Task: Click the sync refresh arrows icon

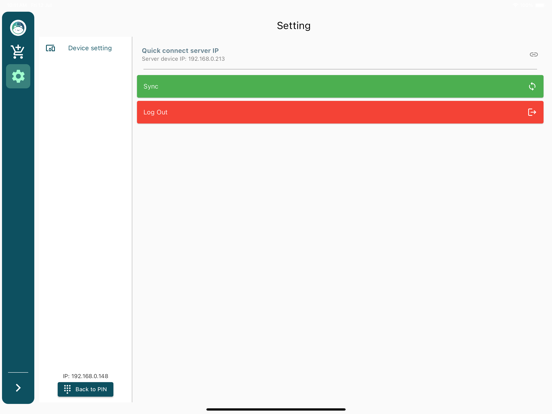Action: coord(532,86)
